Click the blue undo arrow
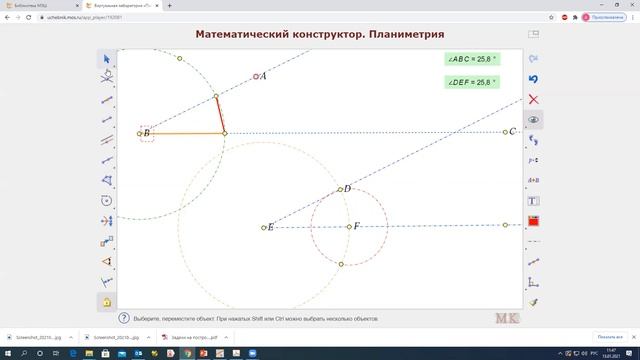 coord(533,79)
